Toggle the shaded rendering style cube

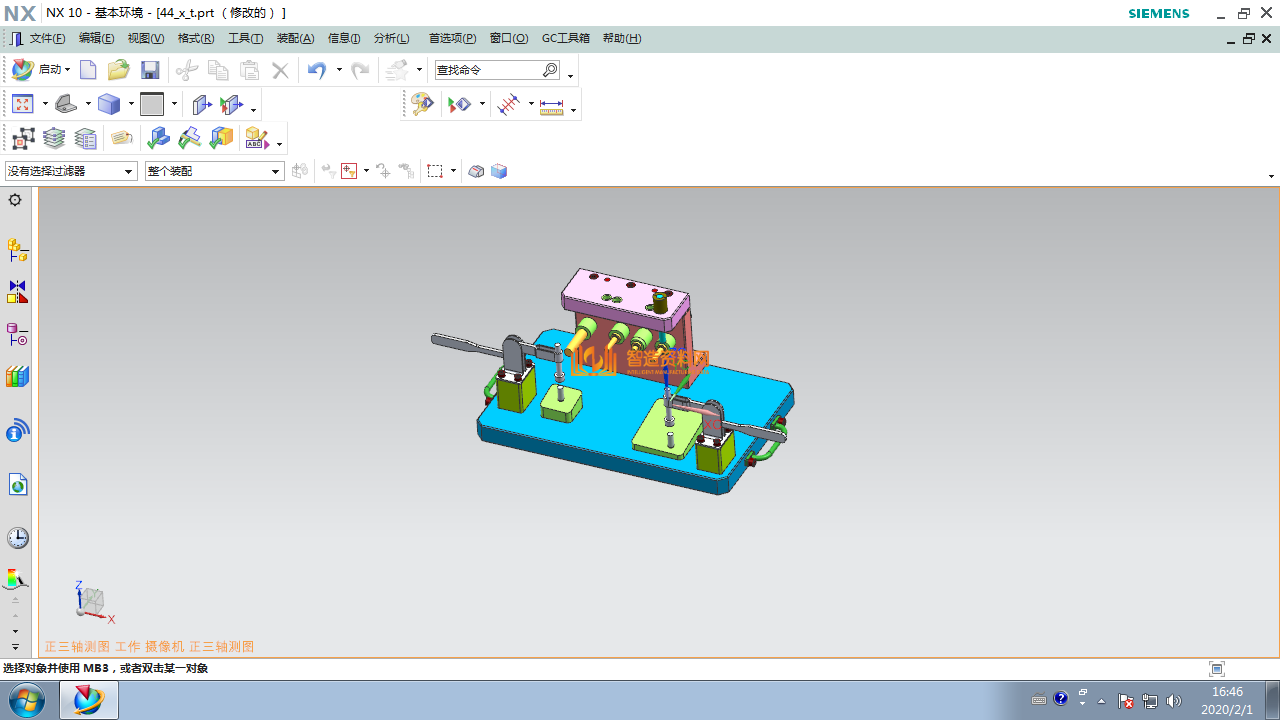click(108, 104)
